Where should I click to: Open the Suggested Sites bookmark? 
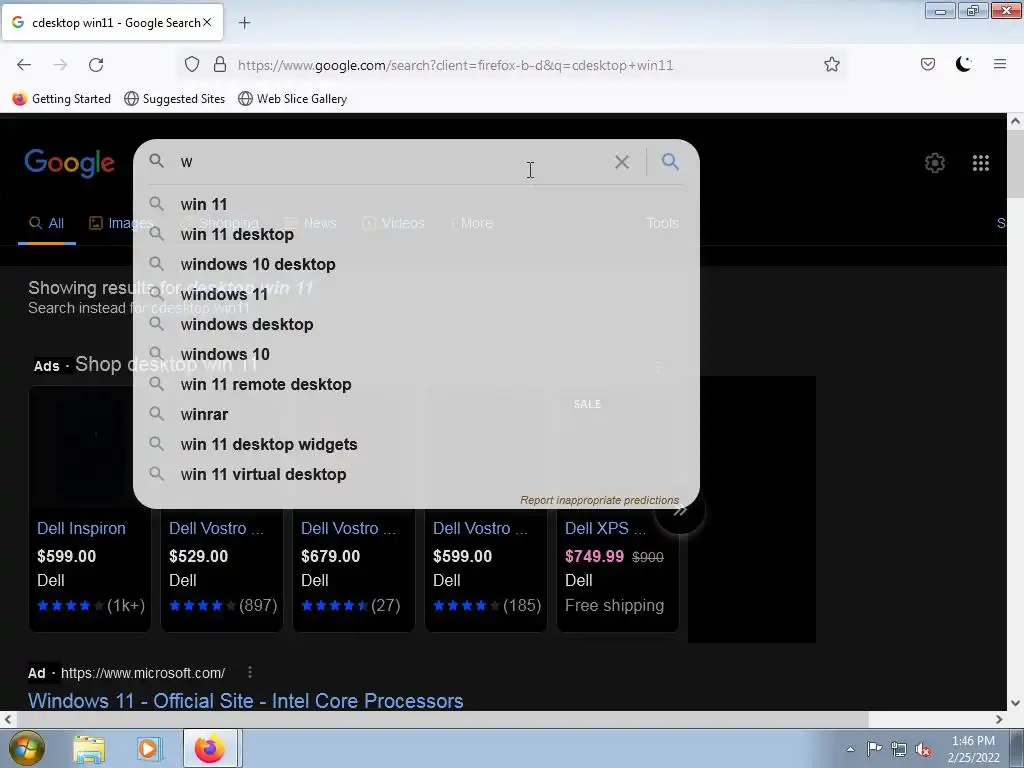tap(174, 99)
